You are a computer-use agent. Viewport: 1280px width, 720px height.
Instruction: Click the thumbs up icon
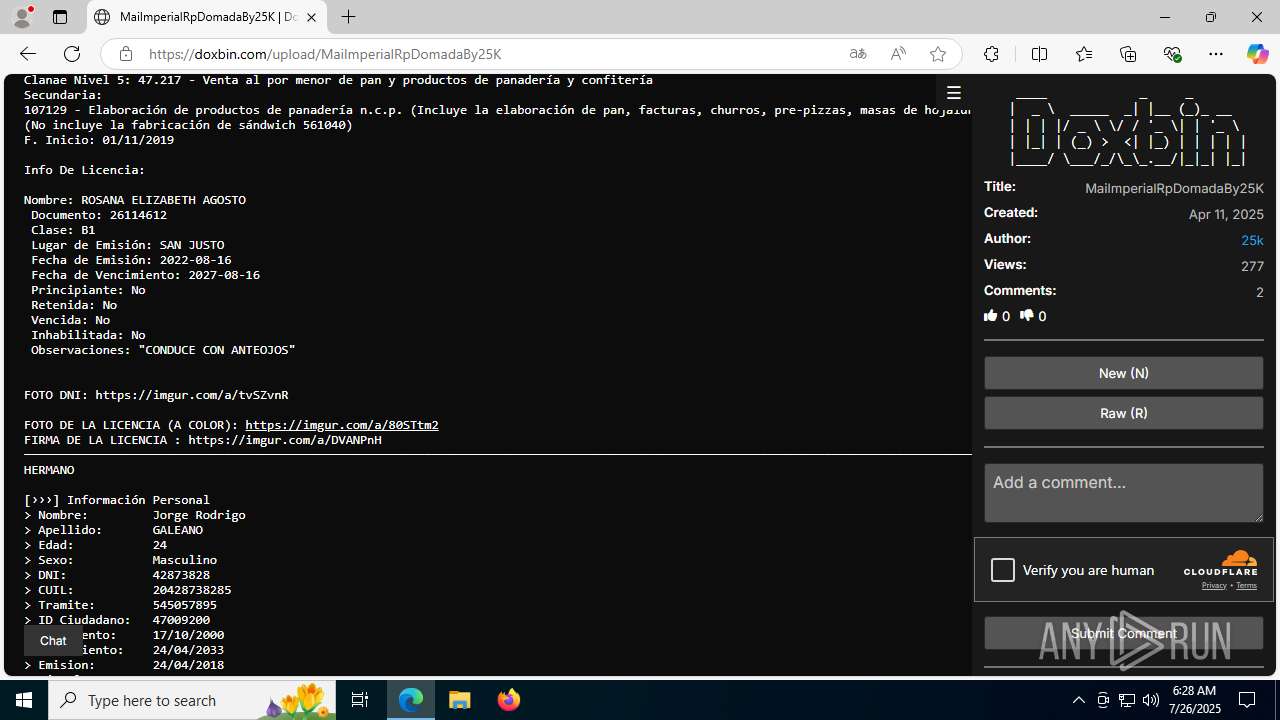tap(991, 316)
